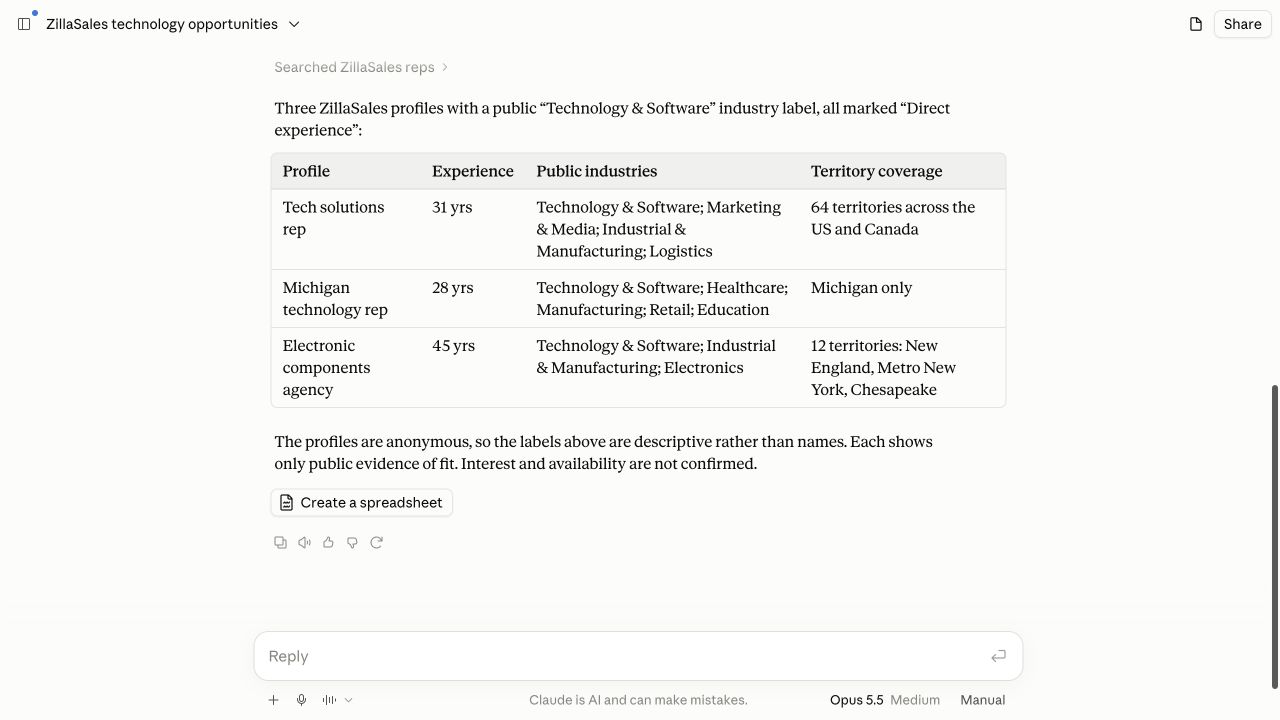Click the page vertical scrollbar
The height and width of the screenshot is (720, 1280).
[x=1274, y=536]
